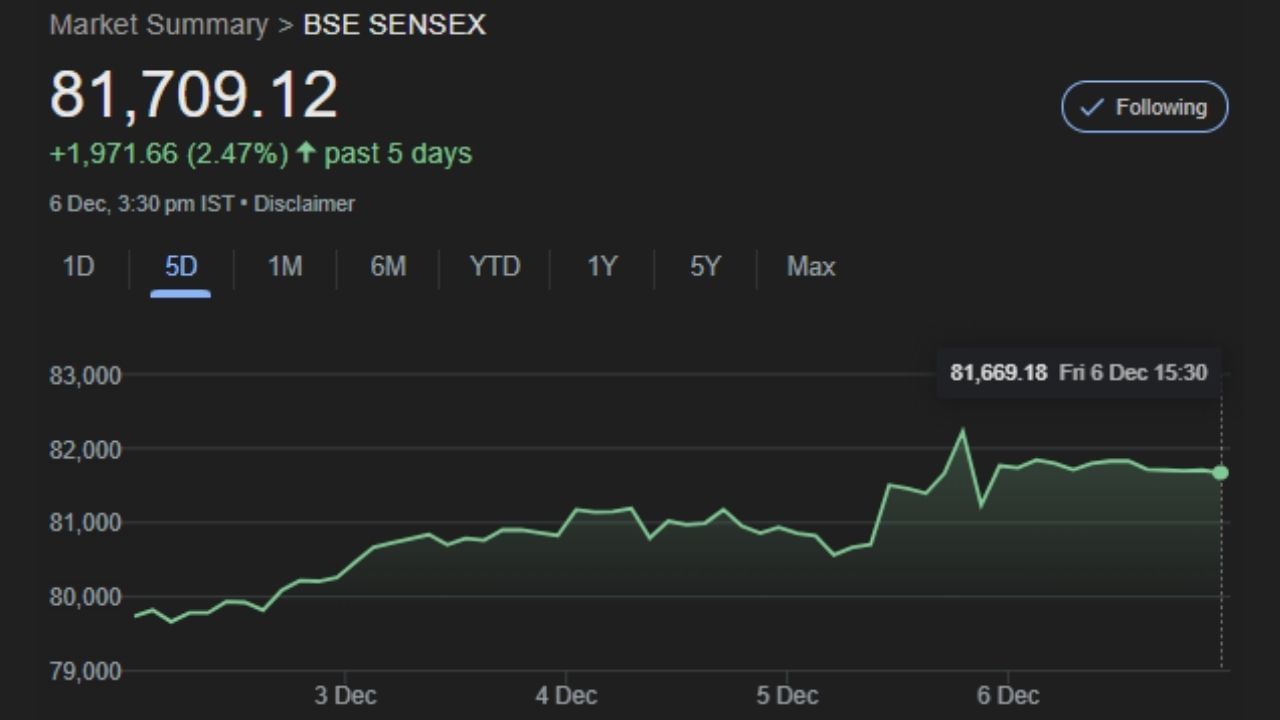Open the 5Y chart range

pos(705,267)
